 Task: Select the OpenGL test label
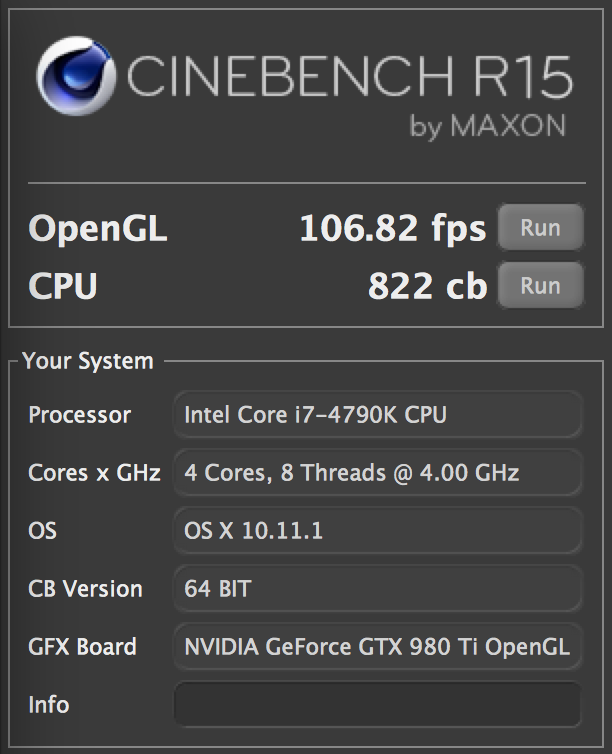(98, 229)
